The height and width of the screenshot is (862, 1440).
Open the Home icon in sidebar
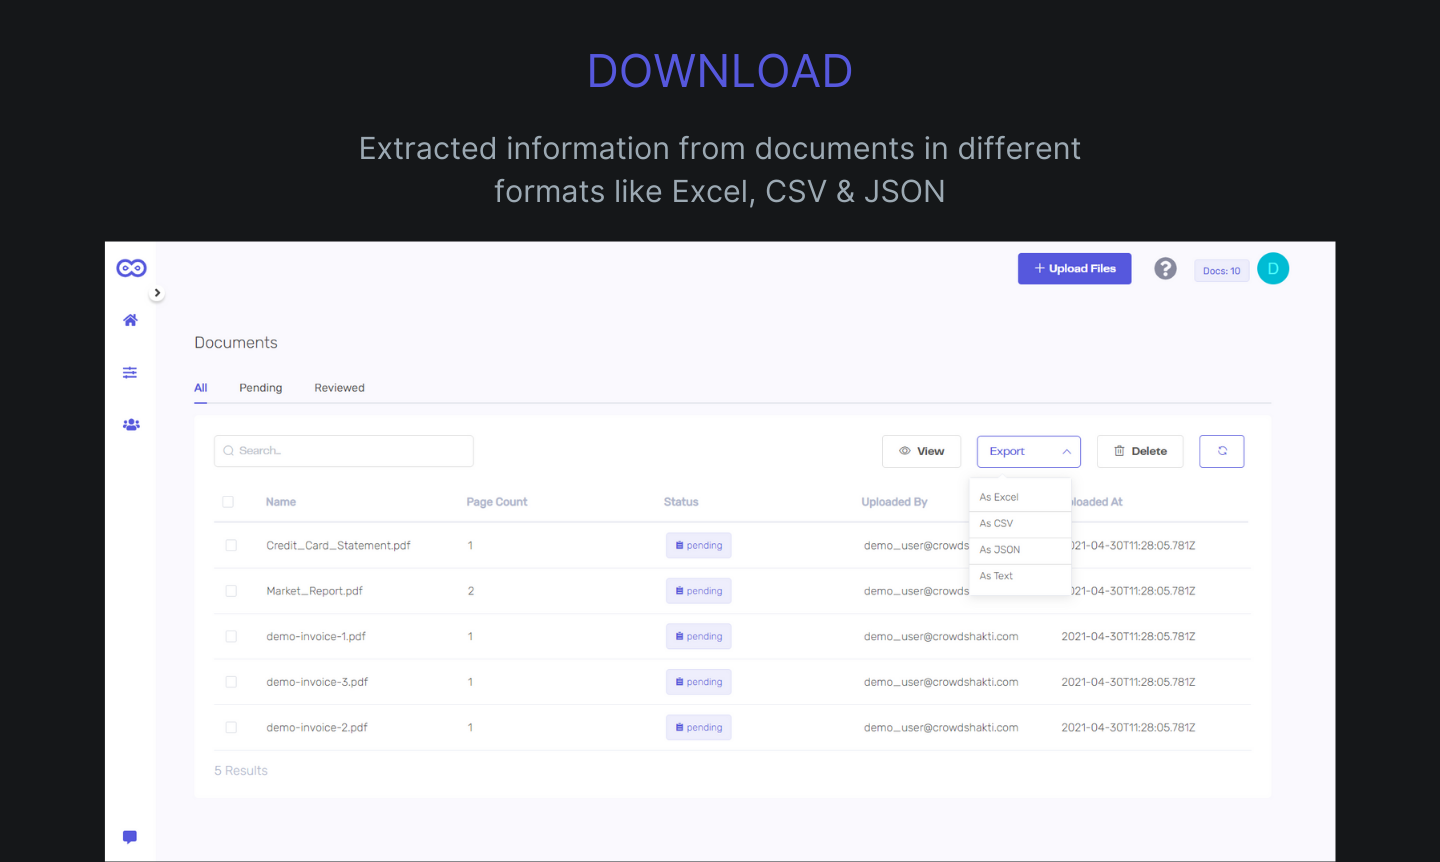point(130,320)
